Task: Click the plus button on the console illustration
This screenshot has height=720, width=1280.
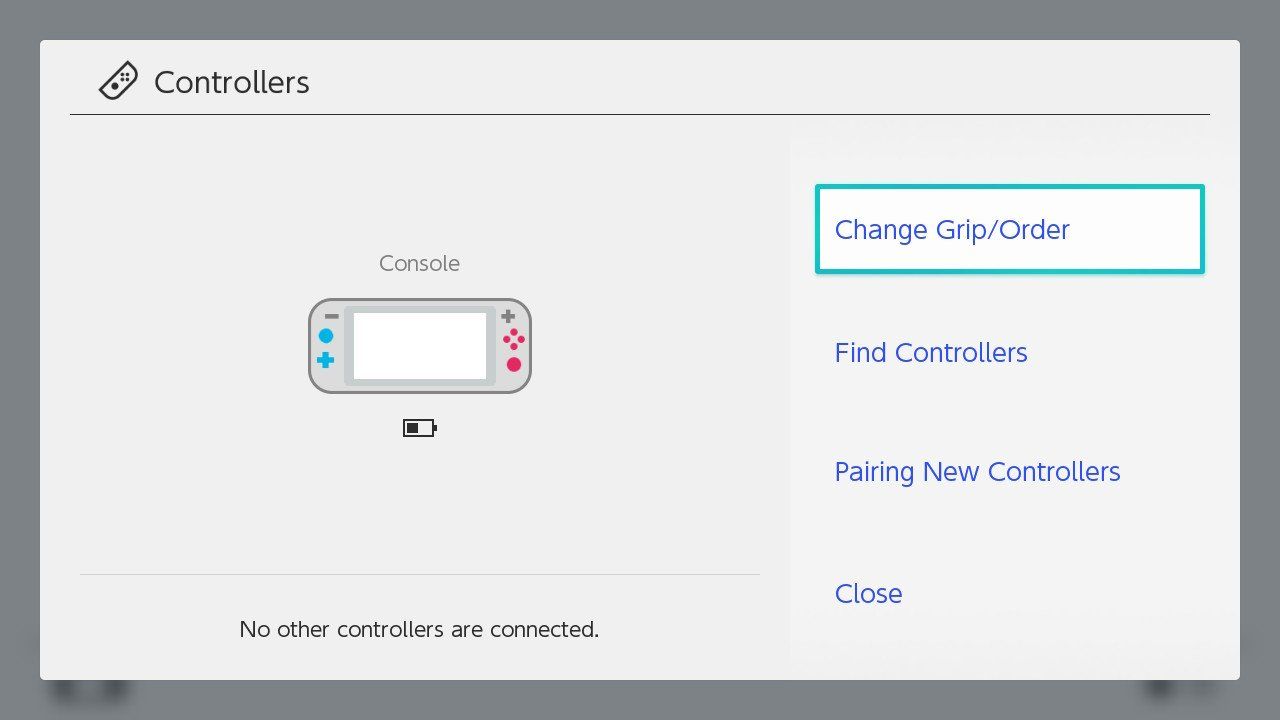Action: tap(508, 315)
